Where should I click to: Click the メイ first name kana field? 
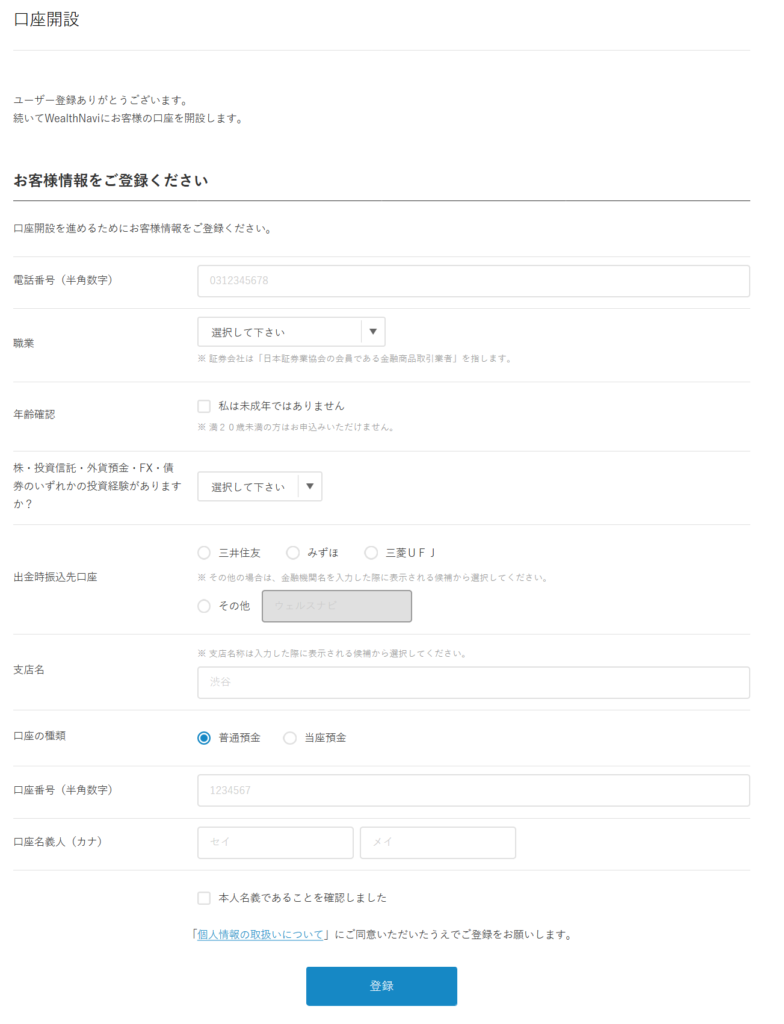point(437,842)
